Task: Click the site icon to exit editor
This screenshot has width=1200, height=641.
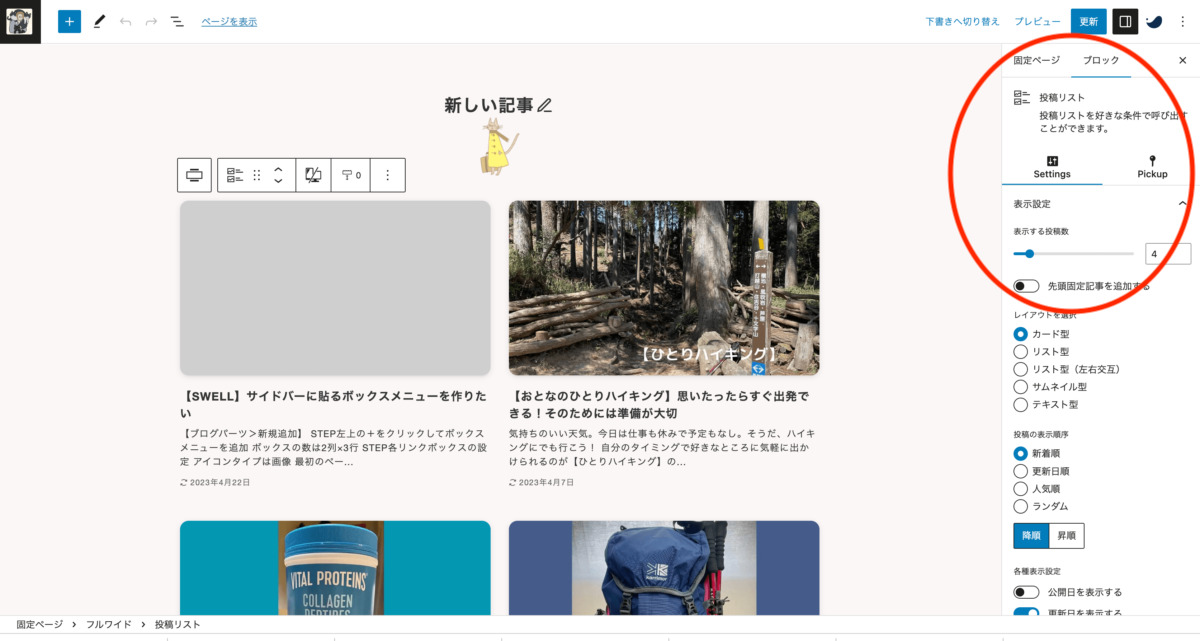Action: [x=20, y=21]
